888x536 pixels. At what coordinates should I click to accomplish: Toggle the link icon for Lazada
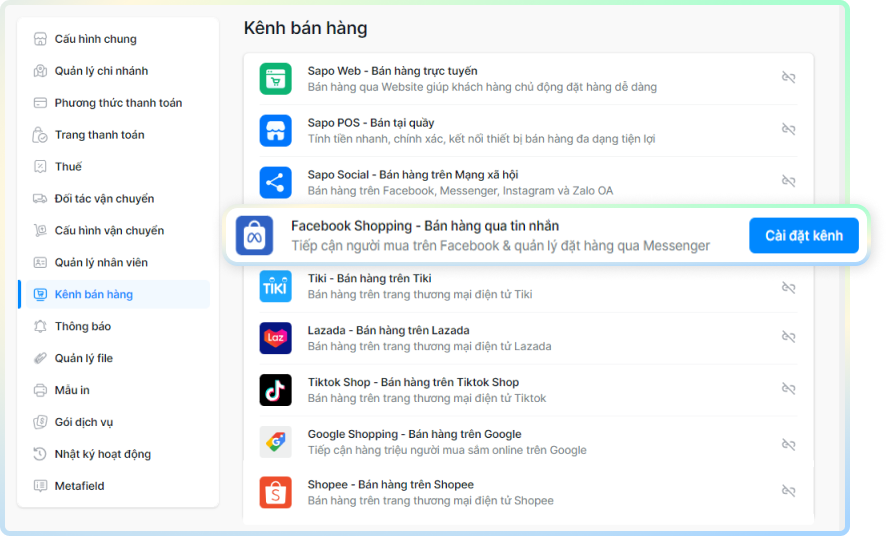coord(788,337)
